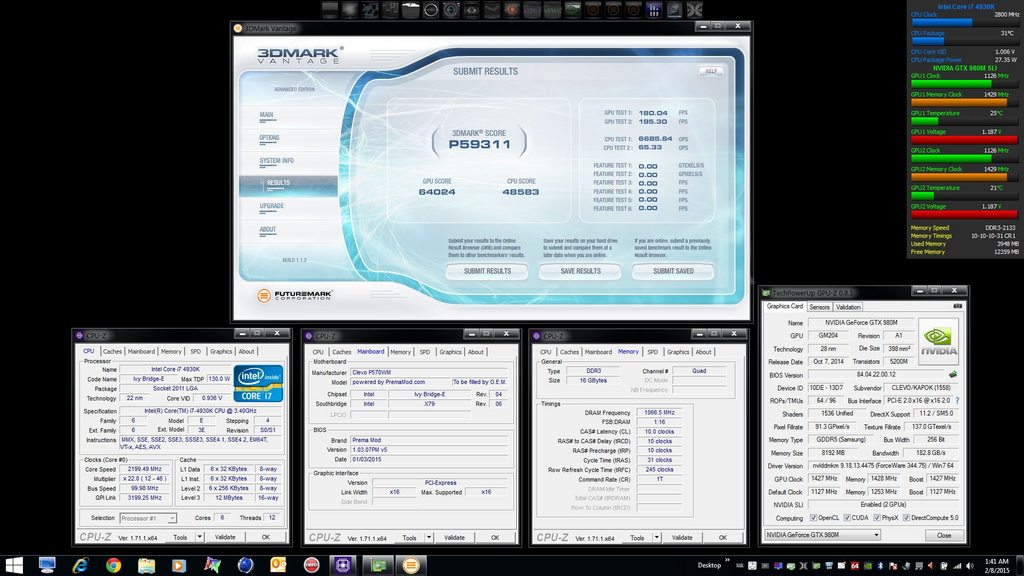The height and width of the screenshot is (576, 1024).
Task: Click the NVIDIA logo in GPU-Z
Action: pyautogui.click(x=938, y=341)
